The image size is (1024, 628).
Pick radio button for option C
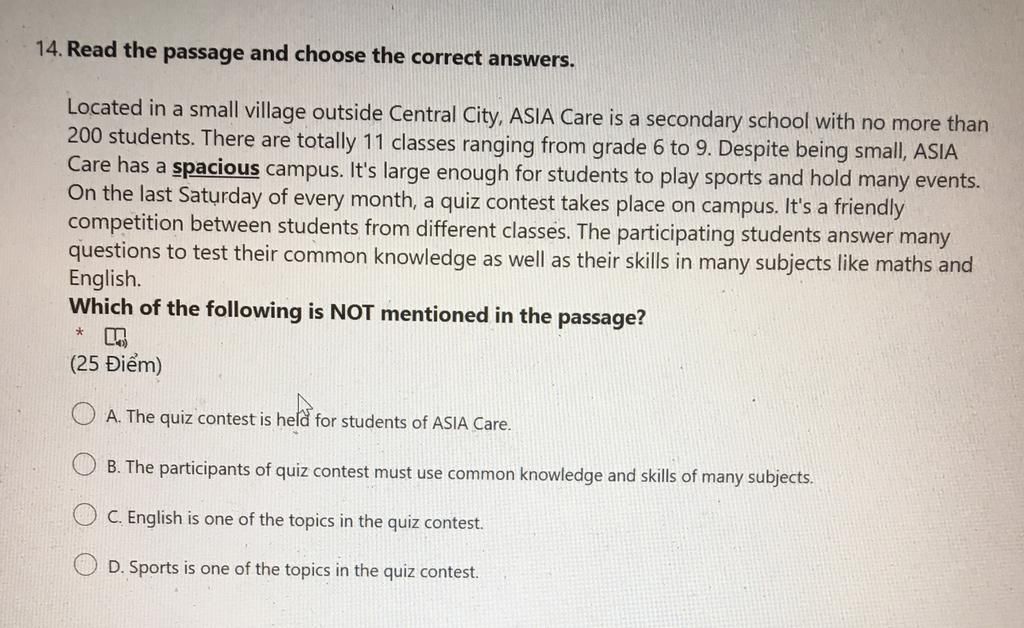pyautogui.click(x=86, y=515)
